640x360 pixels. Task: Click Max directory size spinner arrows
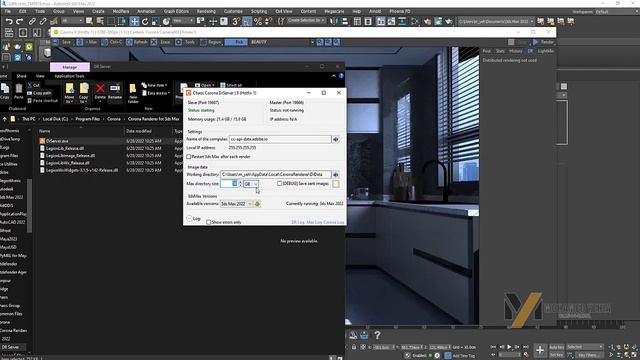point(240,184)
